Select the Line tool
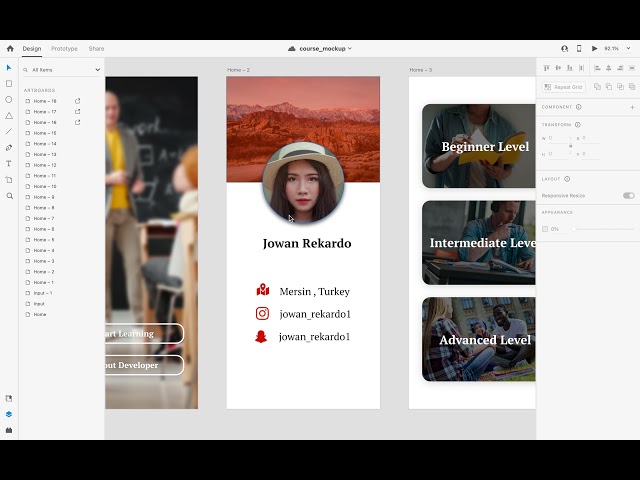 (x=9, y=131)
